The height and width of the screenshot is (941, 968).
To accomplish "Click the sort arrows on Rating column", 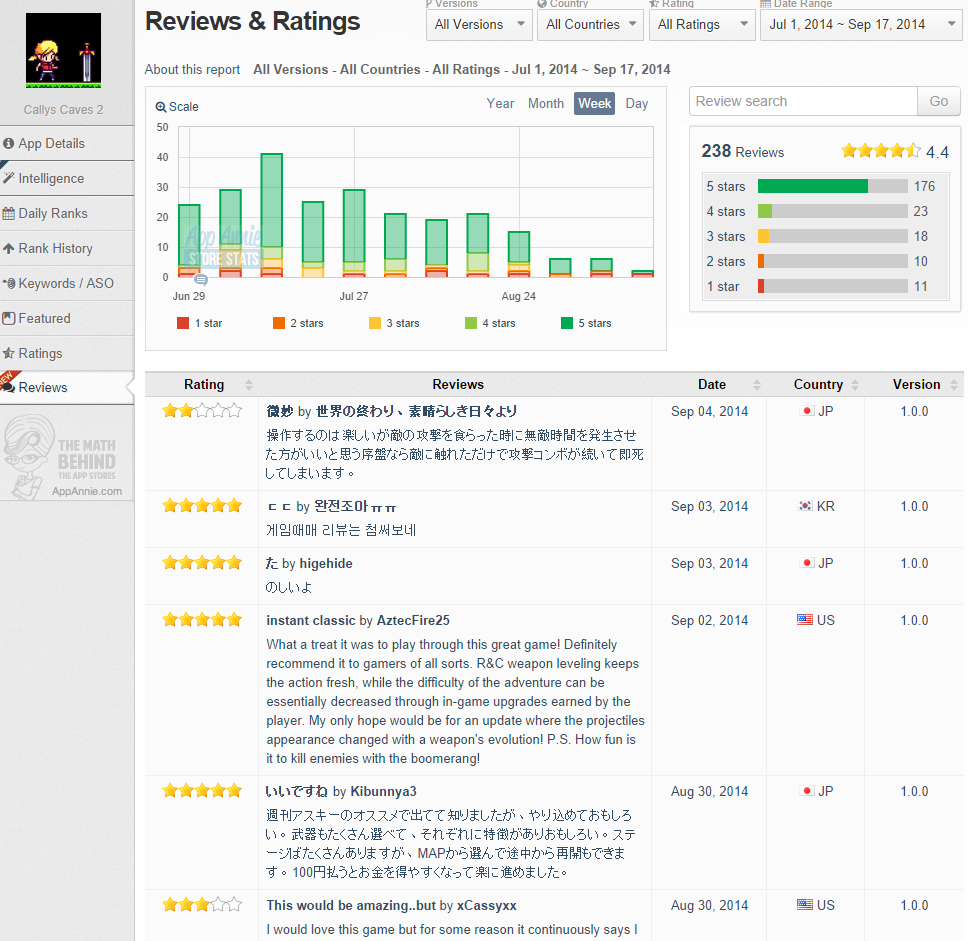I will pos(249,385).
